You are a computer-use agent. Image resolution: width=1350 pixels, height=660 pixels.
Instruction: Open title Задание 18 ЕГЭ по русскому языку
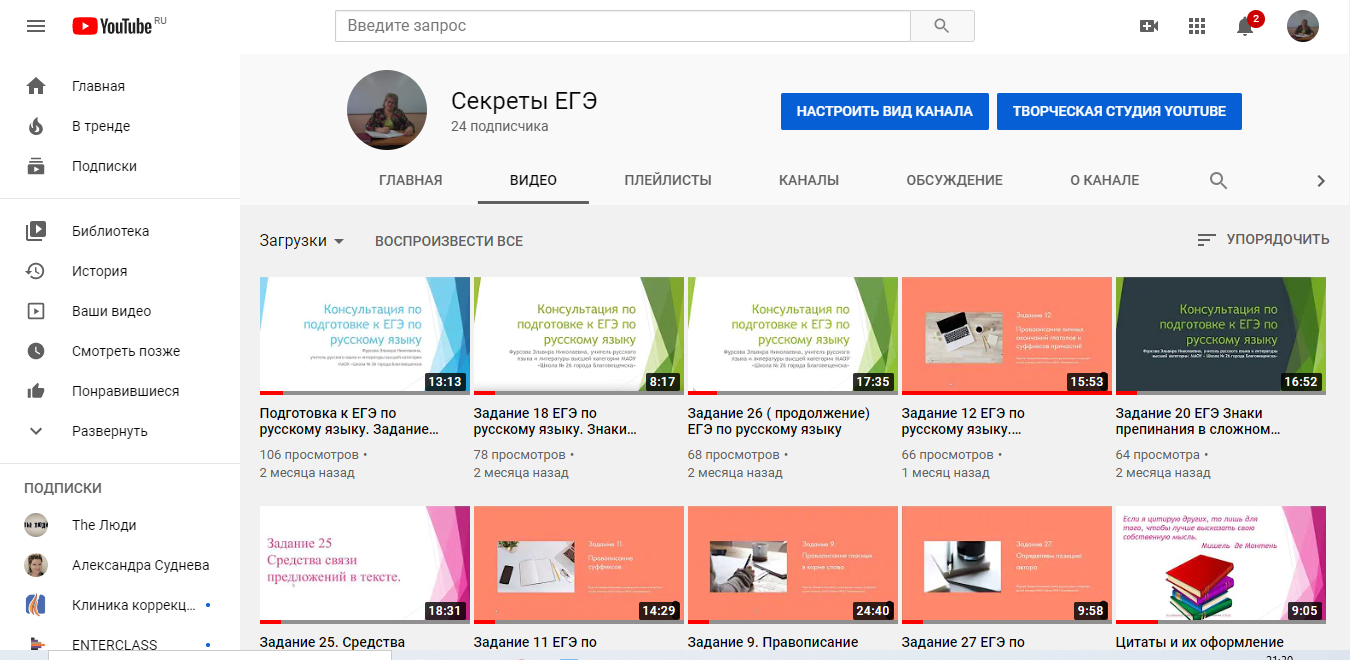(x=555, y=421)
